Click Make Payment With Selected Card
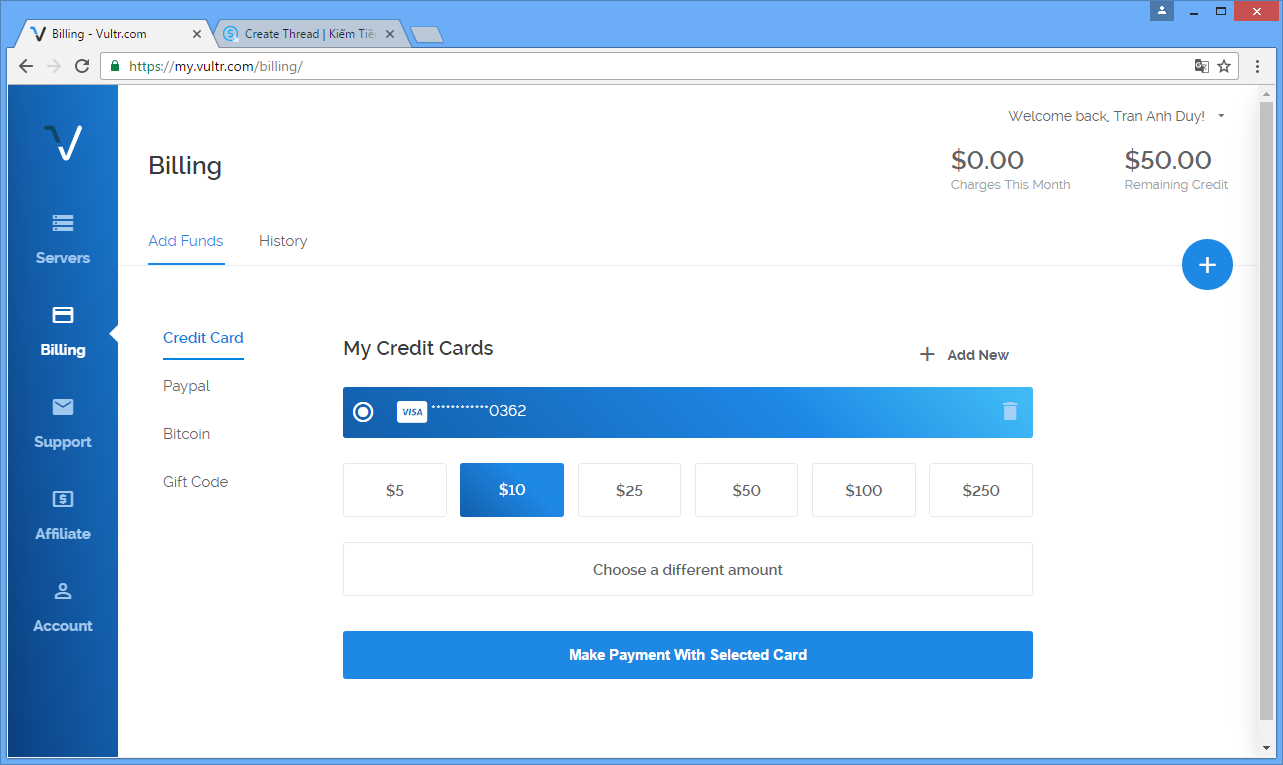Image resolution: width=1283 pixels, height=765 pixels. tap(688, 655)
